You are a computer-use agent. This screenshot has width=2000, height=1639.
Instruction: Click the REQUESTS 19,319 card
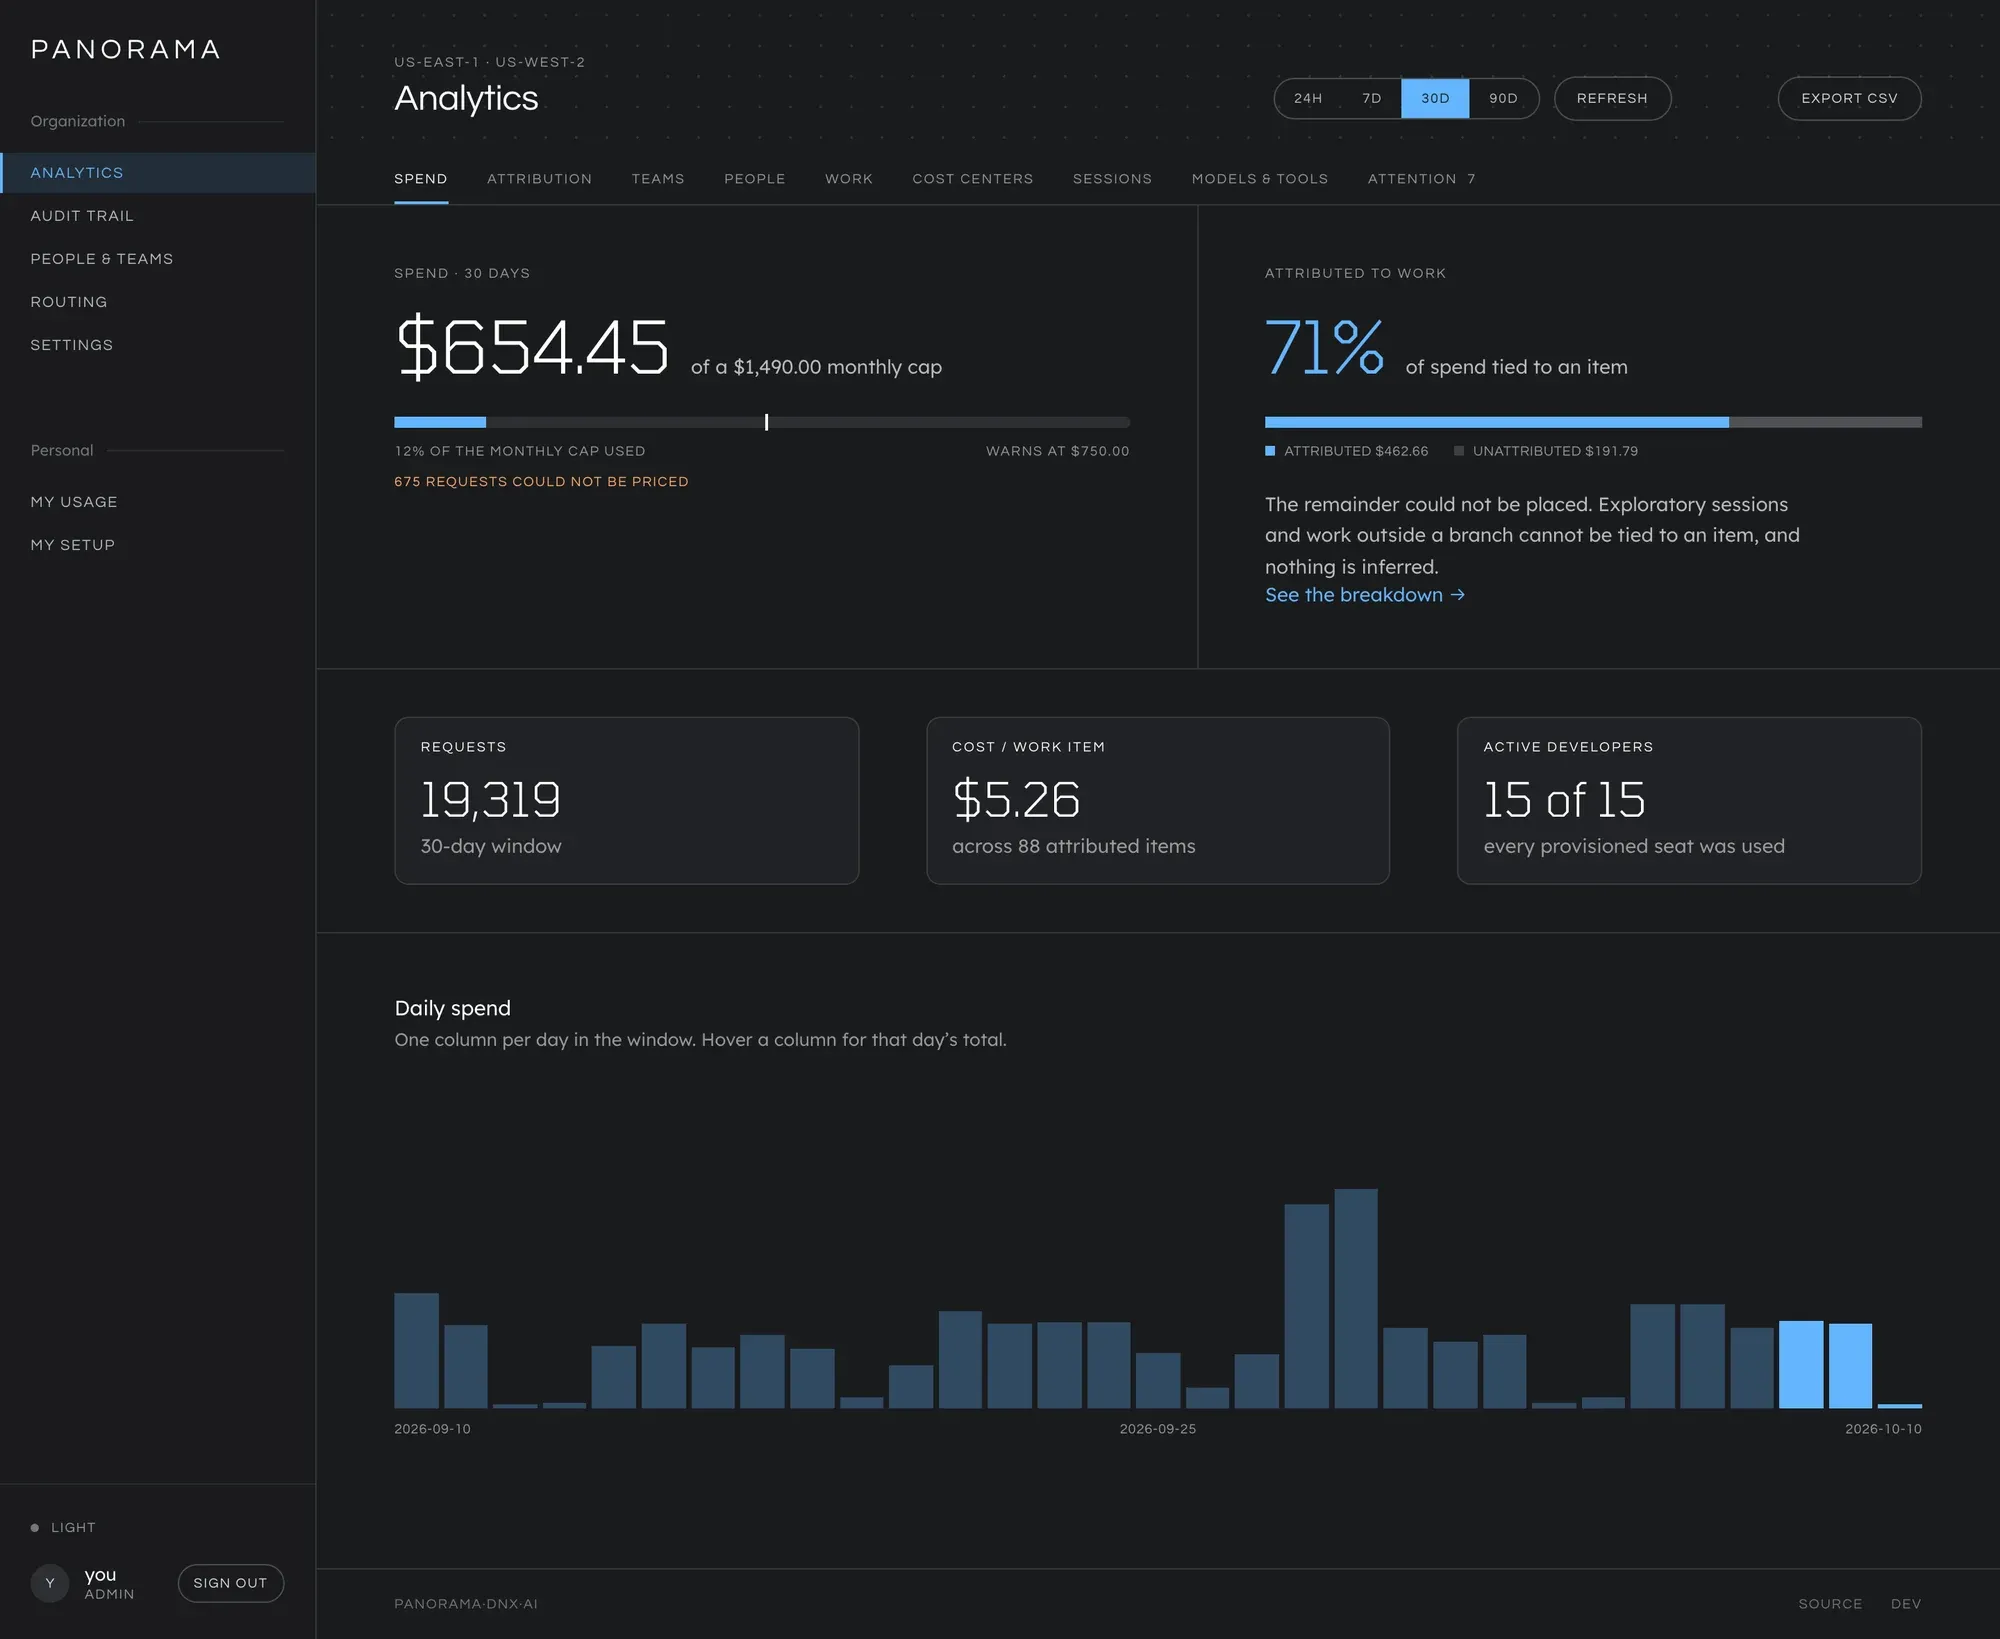click(627, 800)
